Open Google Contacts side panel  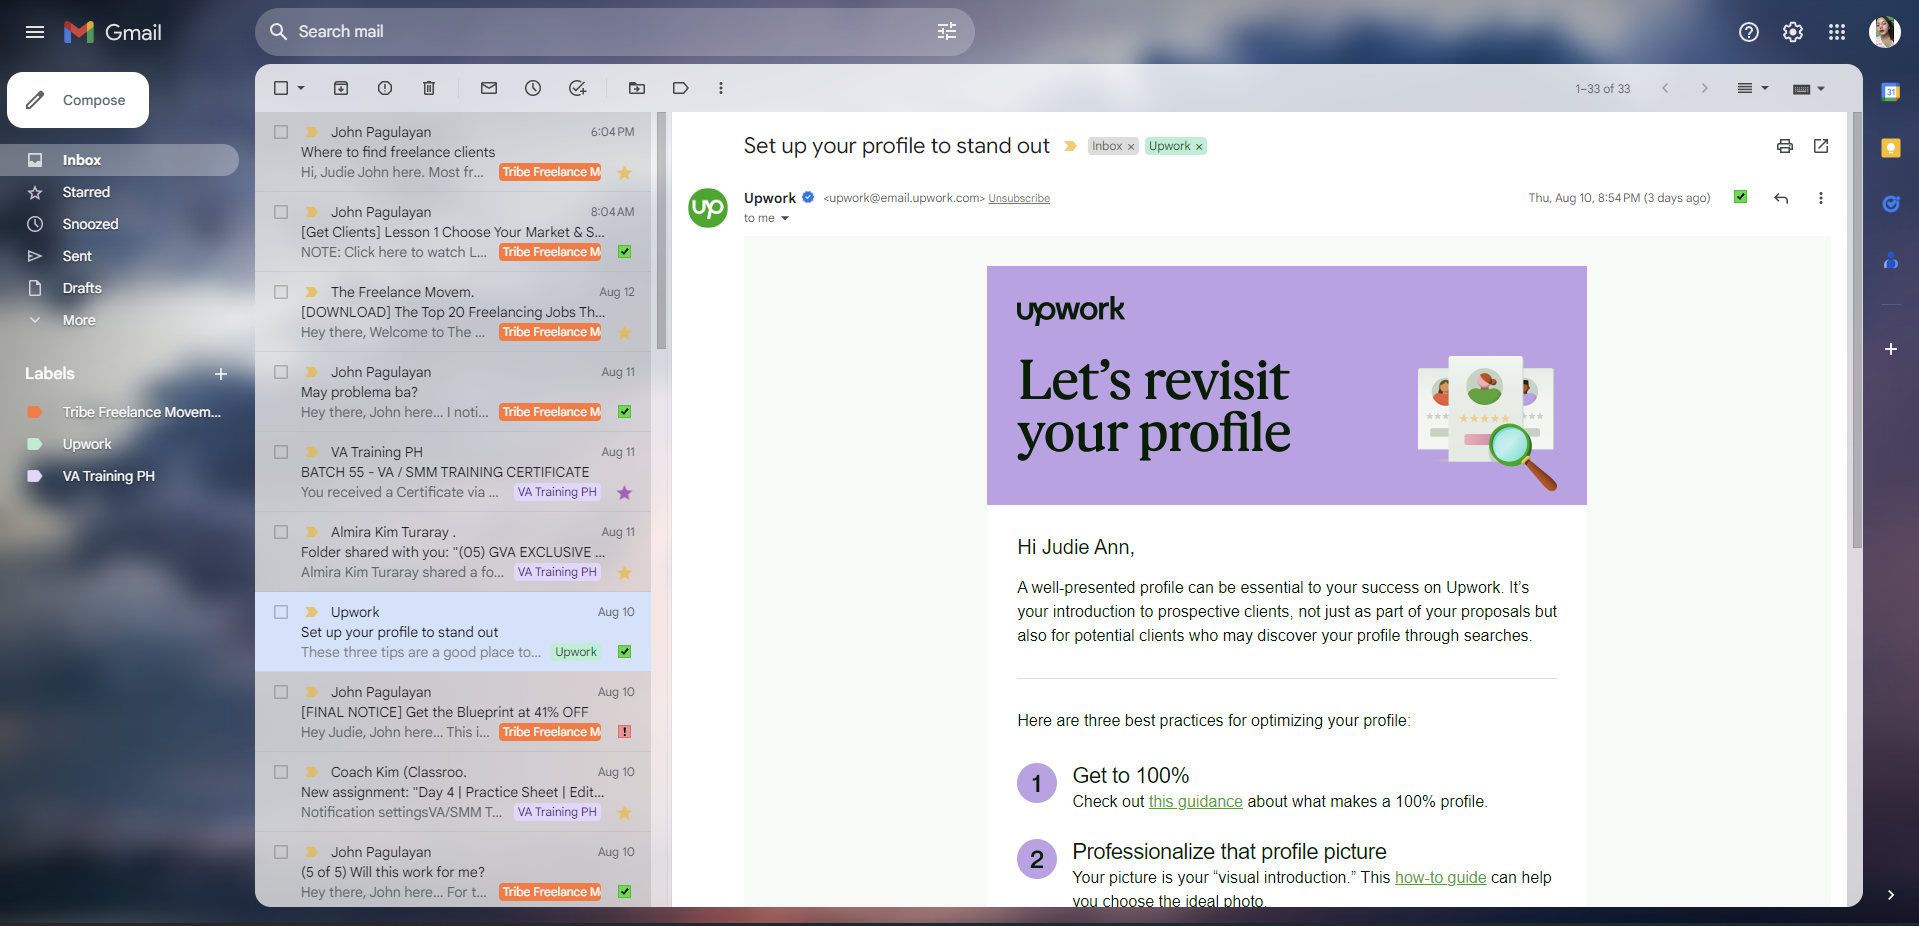[x=1891, y=260]
